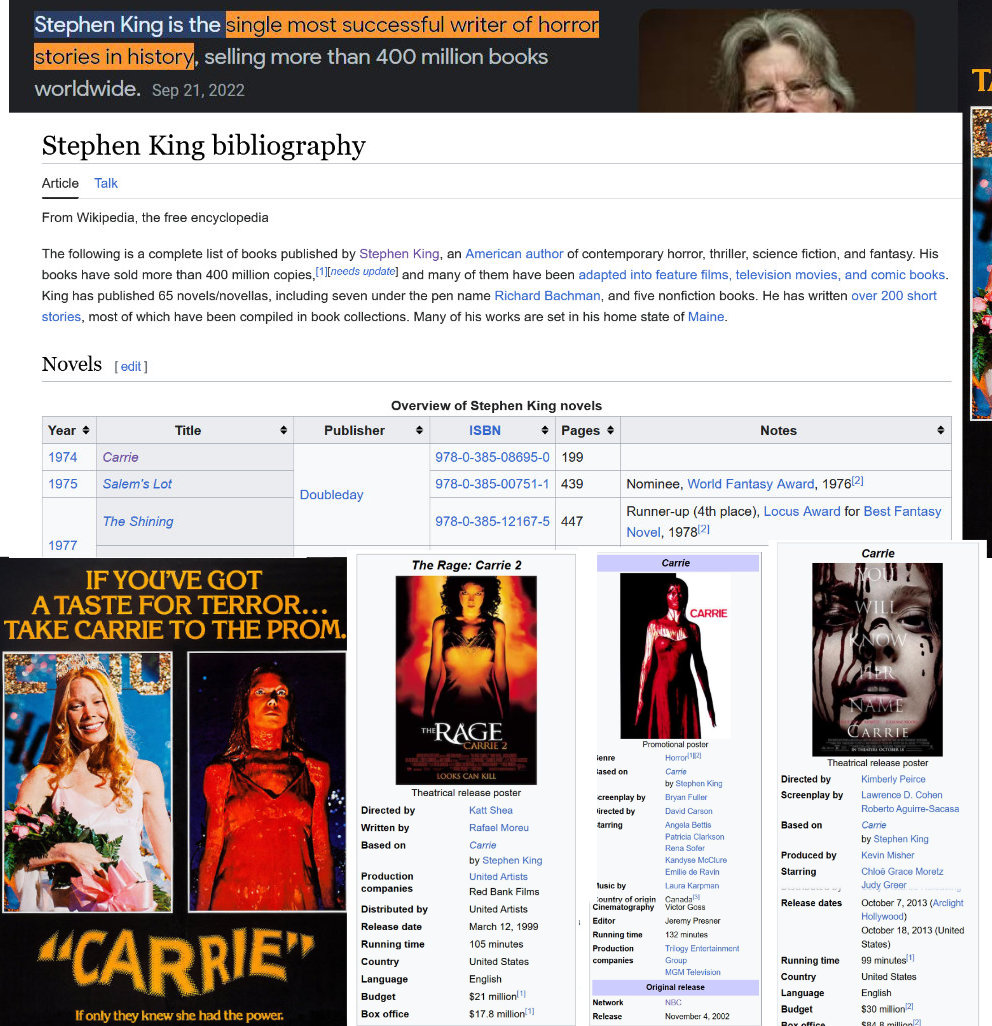Select the Article tab

(60, 183)
